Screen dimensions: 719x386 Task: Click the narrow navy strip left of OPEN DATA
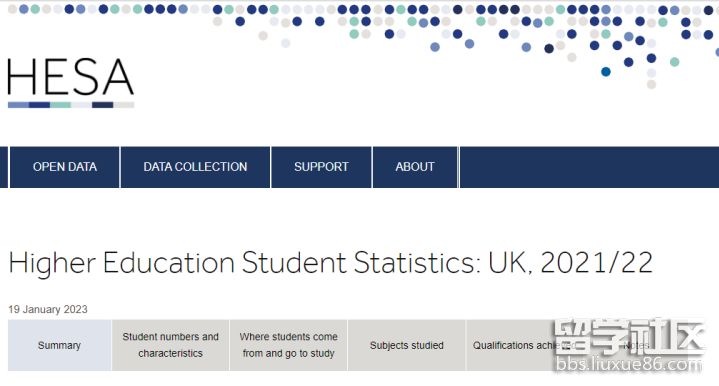click(x=4, y=167)
